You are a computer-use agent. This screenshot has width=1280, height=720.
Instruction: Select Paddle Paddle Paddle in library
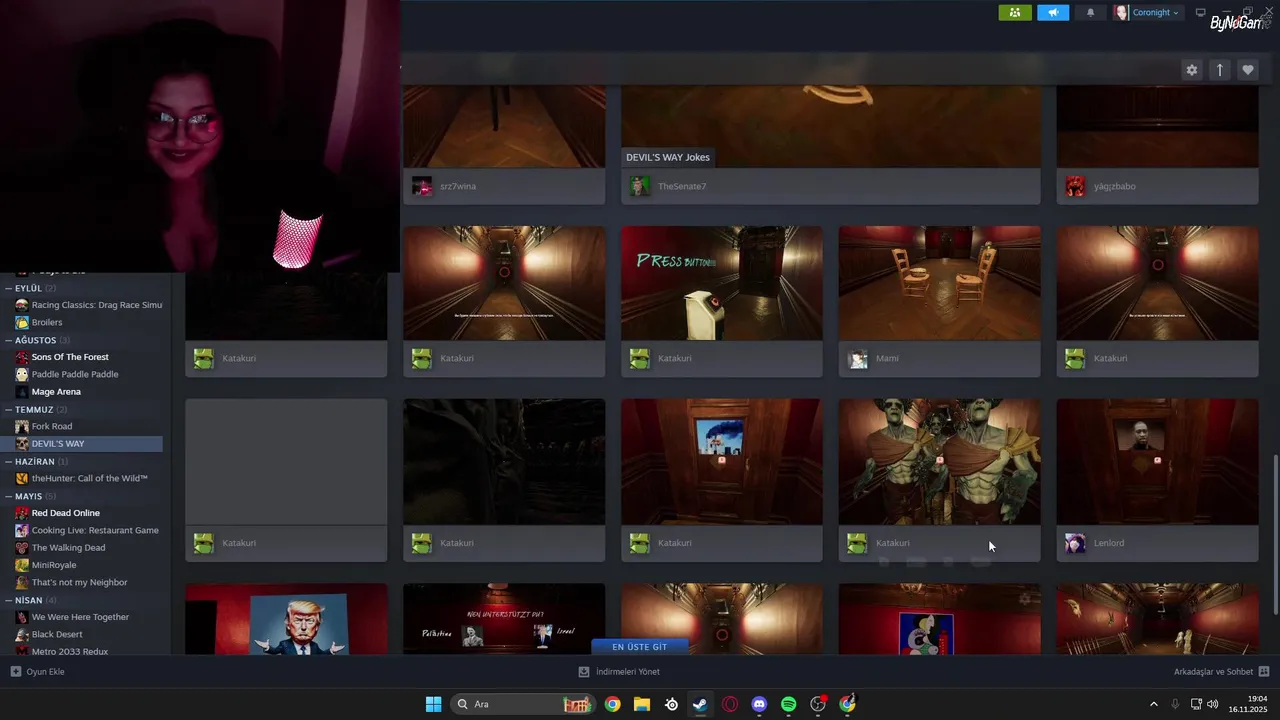pos(88,374)
